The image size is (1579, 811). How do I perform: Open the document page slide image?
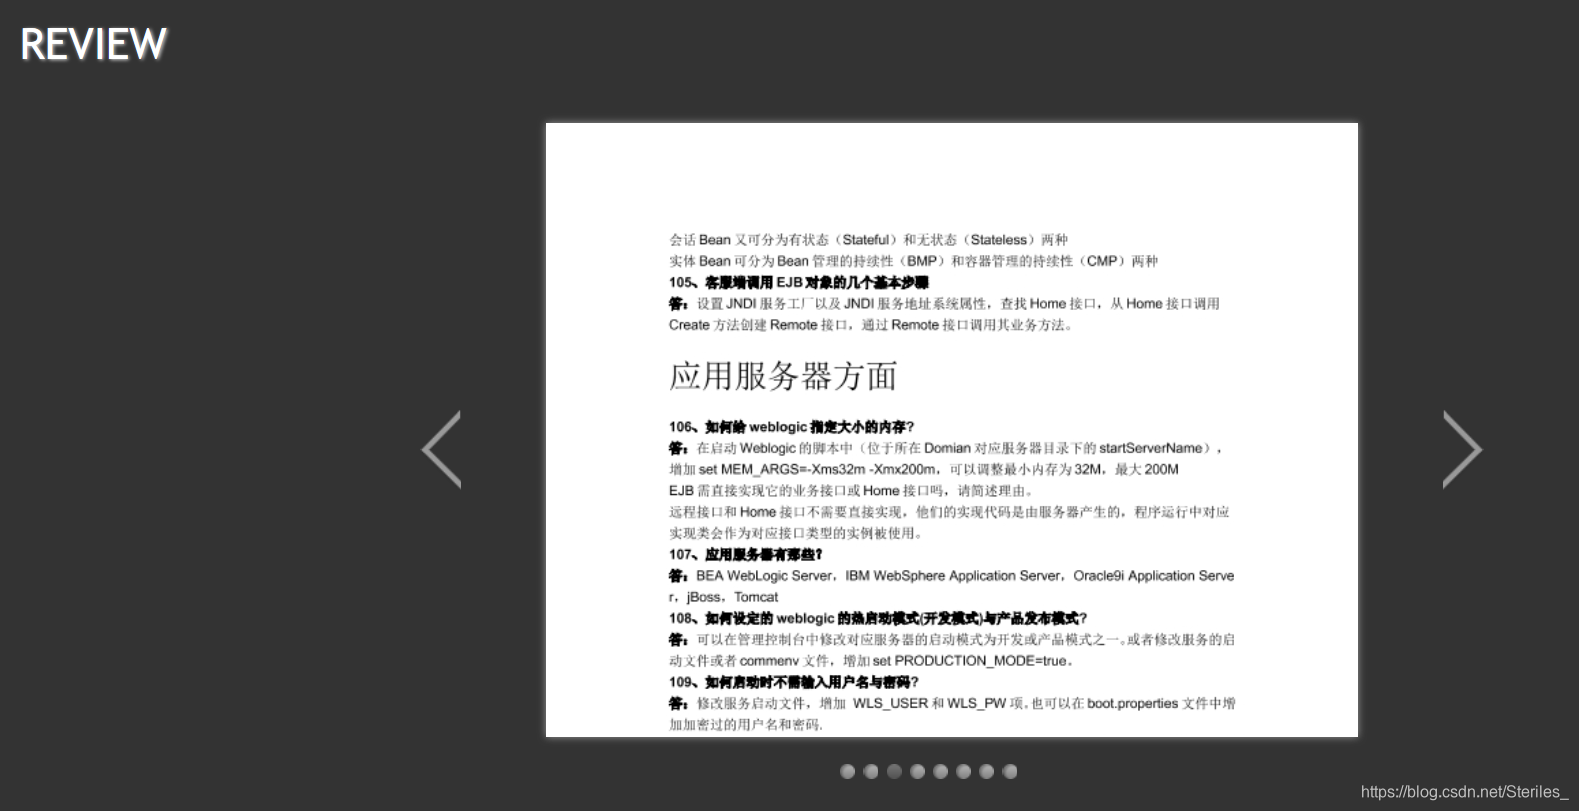tap(952, 430)
